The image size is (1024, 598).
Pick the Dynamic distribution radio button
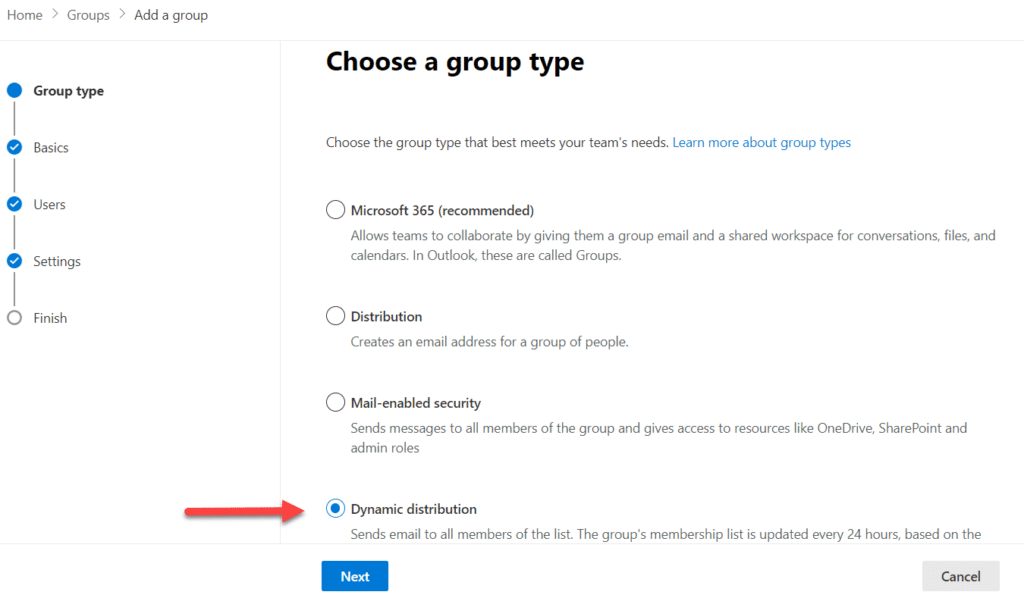[x=335, y=509]
